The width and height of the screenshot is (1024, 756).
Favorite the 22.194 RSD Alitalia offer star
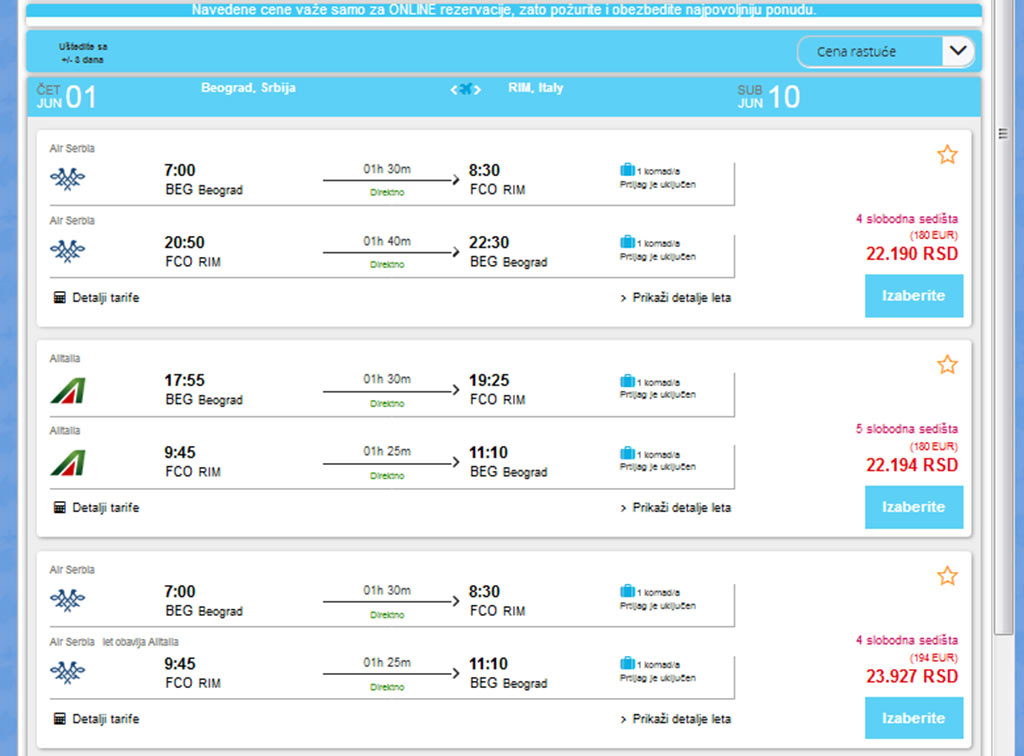pos(947,364)
